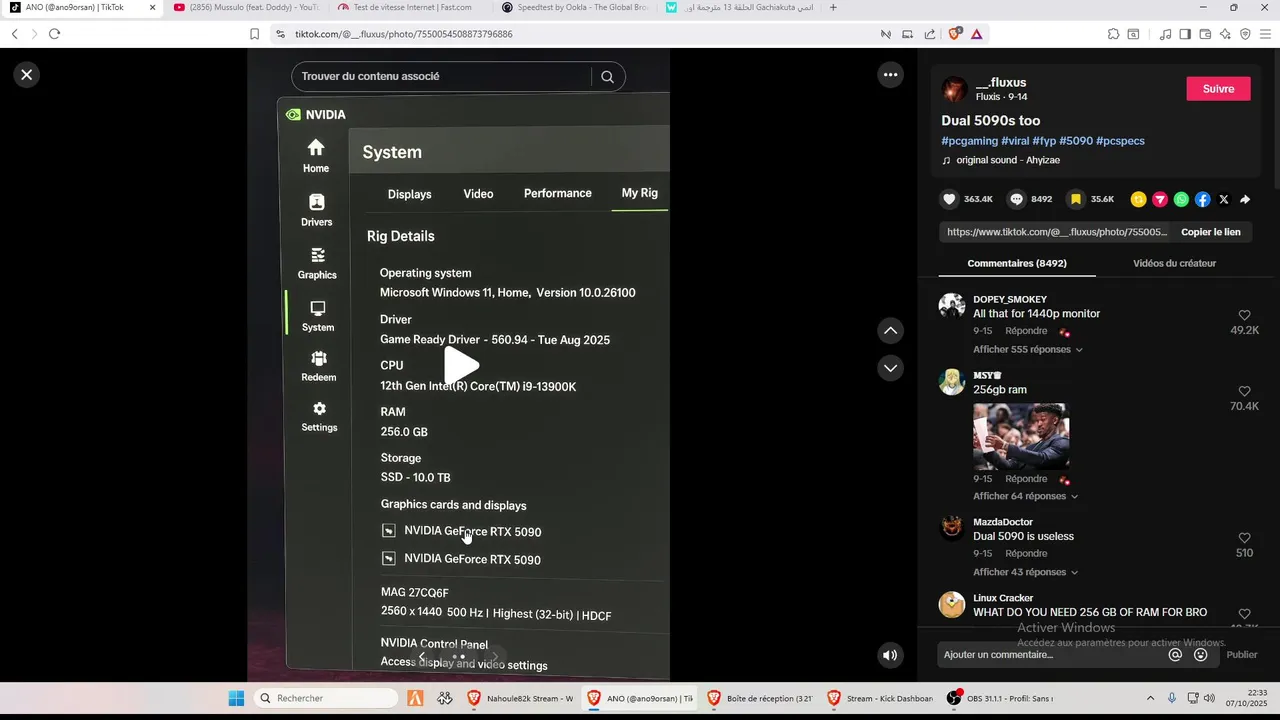Select the Commentaires (8492) tab

(x=1017, y=263)
